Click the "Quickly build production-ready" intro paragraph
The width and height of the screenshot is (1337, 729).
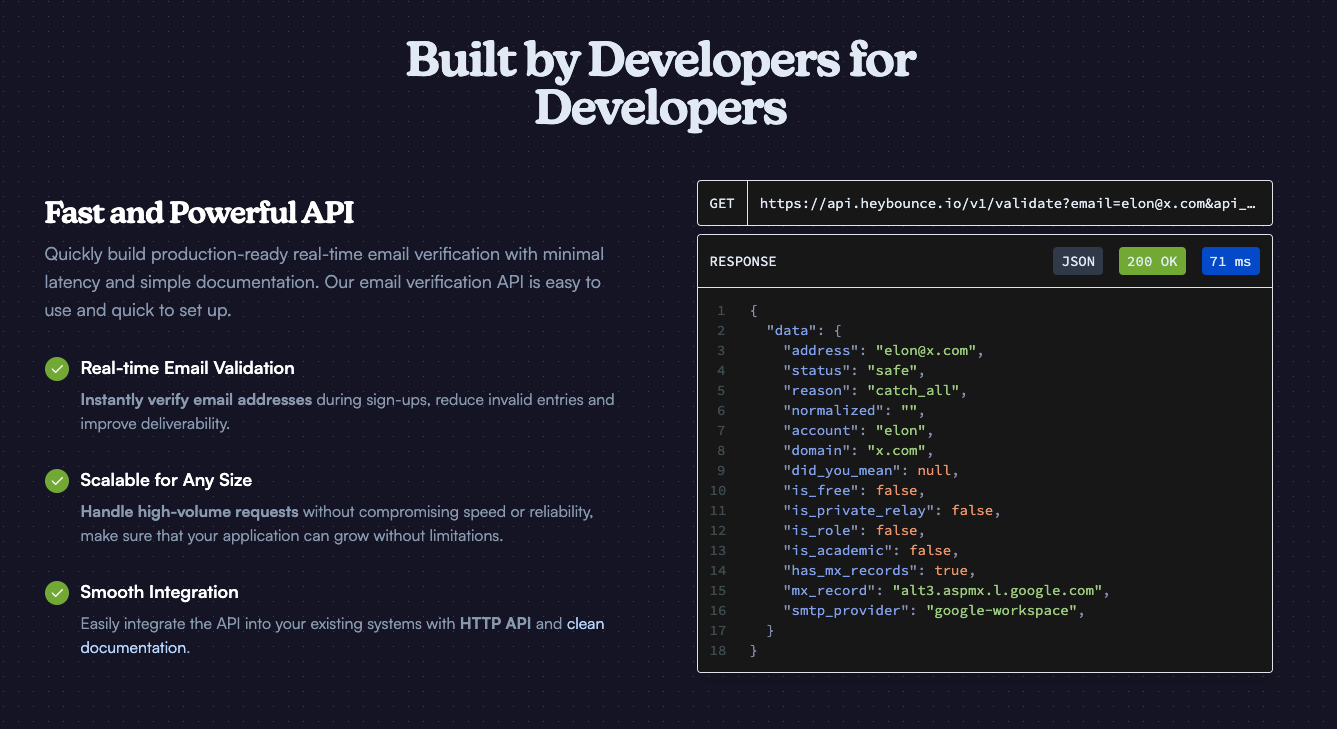(324, 282)
